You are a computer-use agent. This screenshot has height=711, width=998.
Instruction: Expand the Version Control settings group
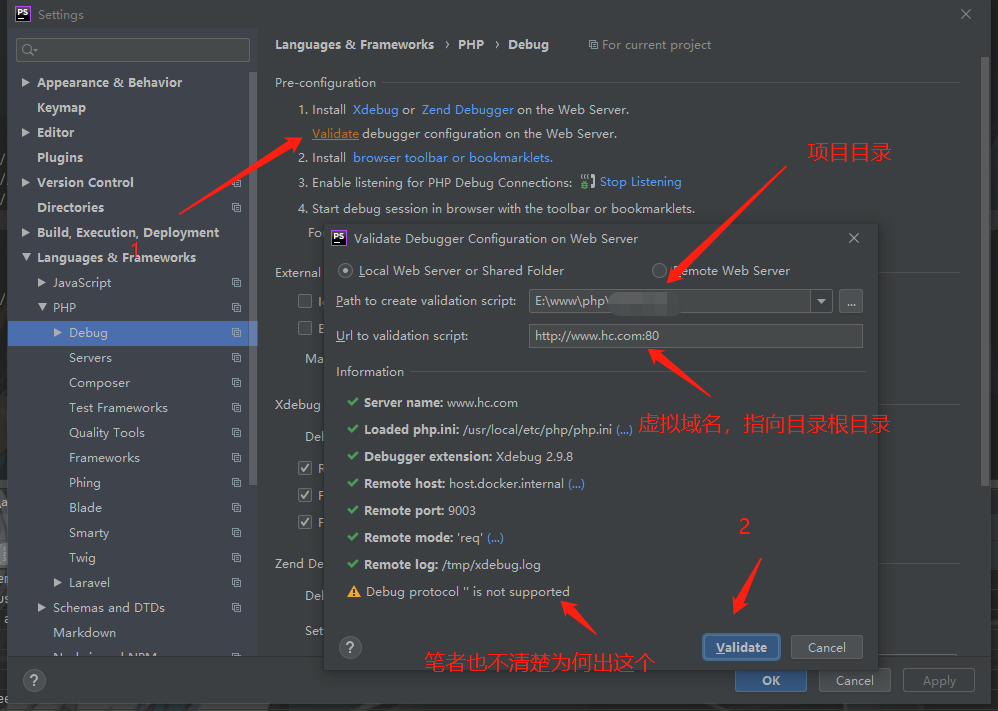[25, 182]
